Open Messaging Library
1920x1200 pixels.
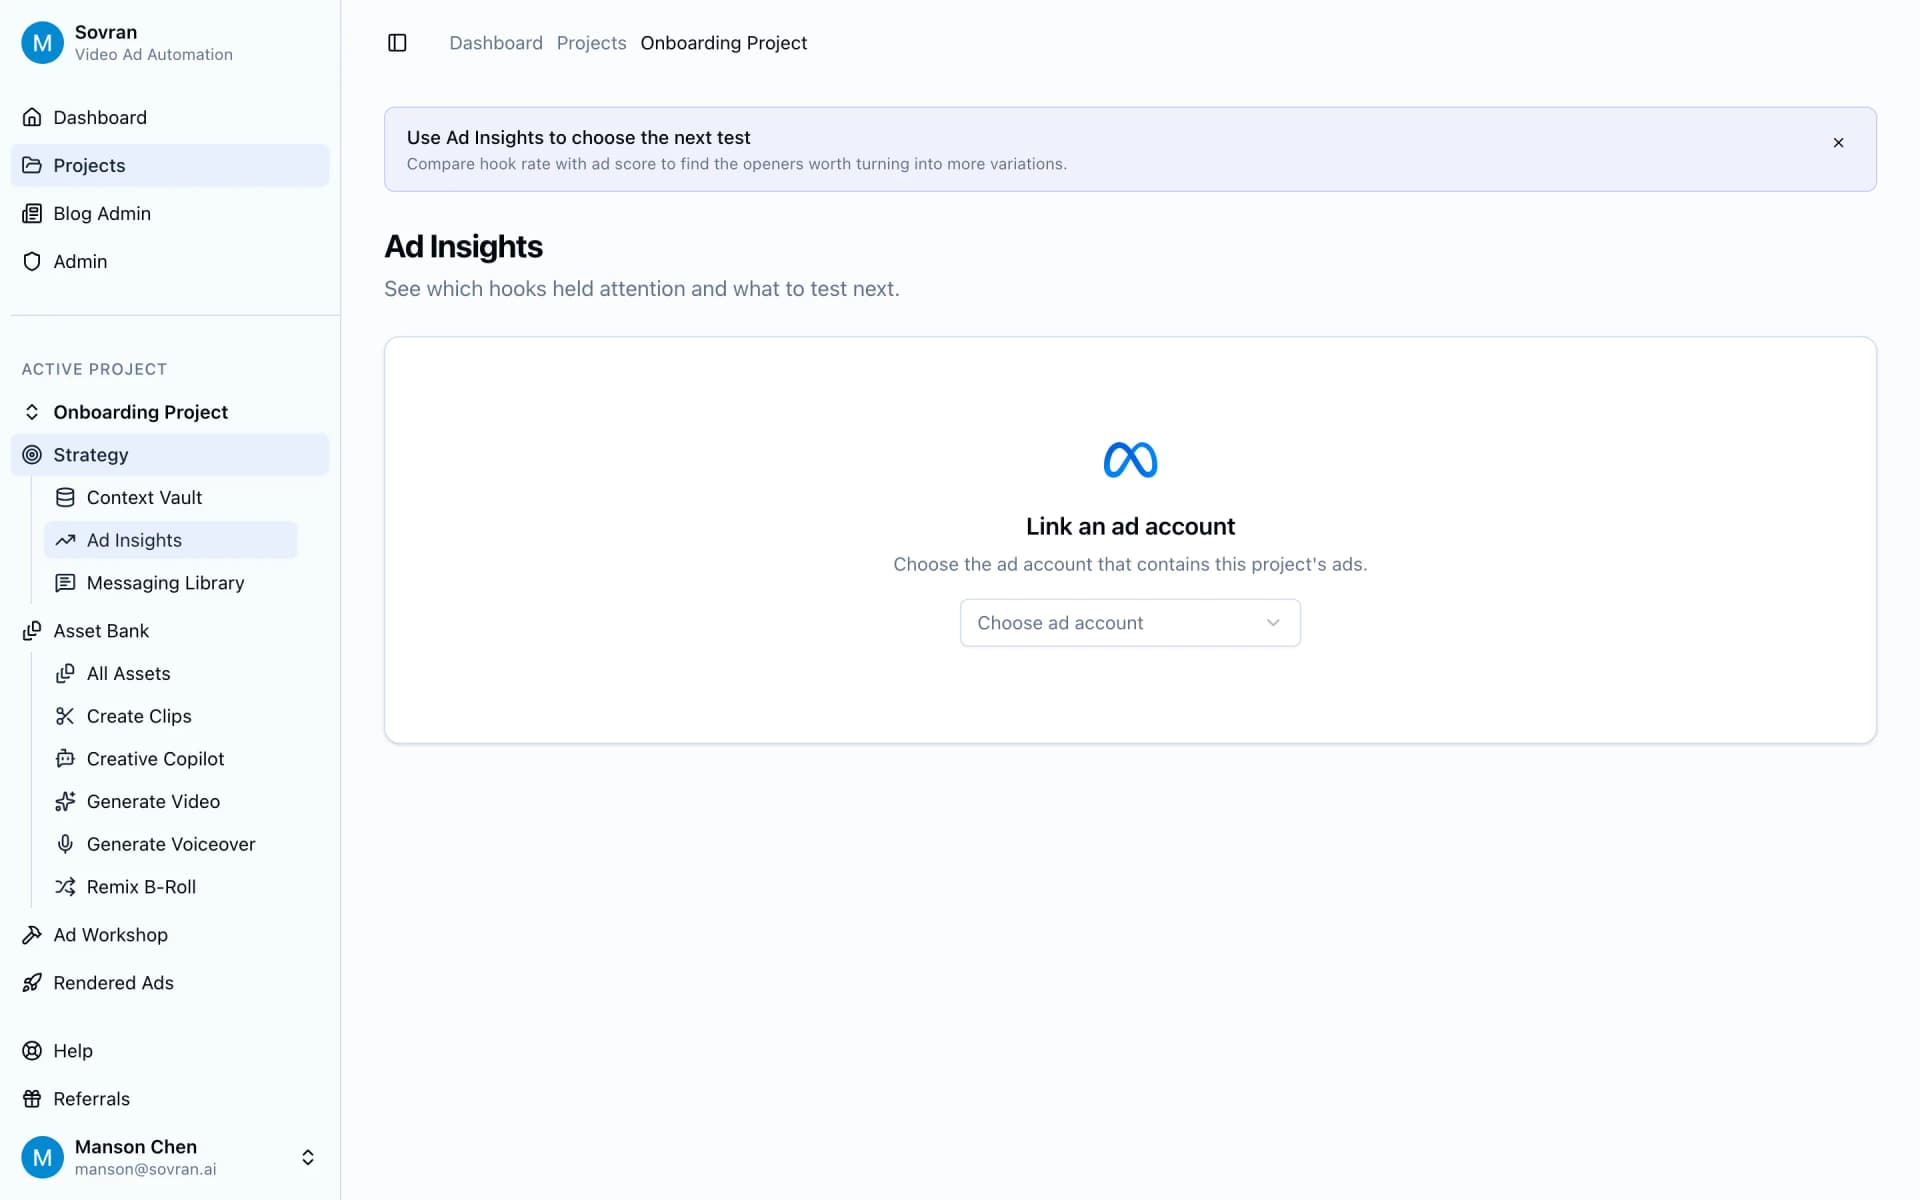171,583
